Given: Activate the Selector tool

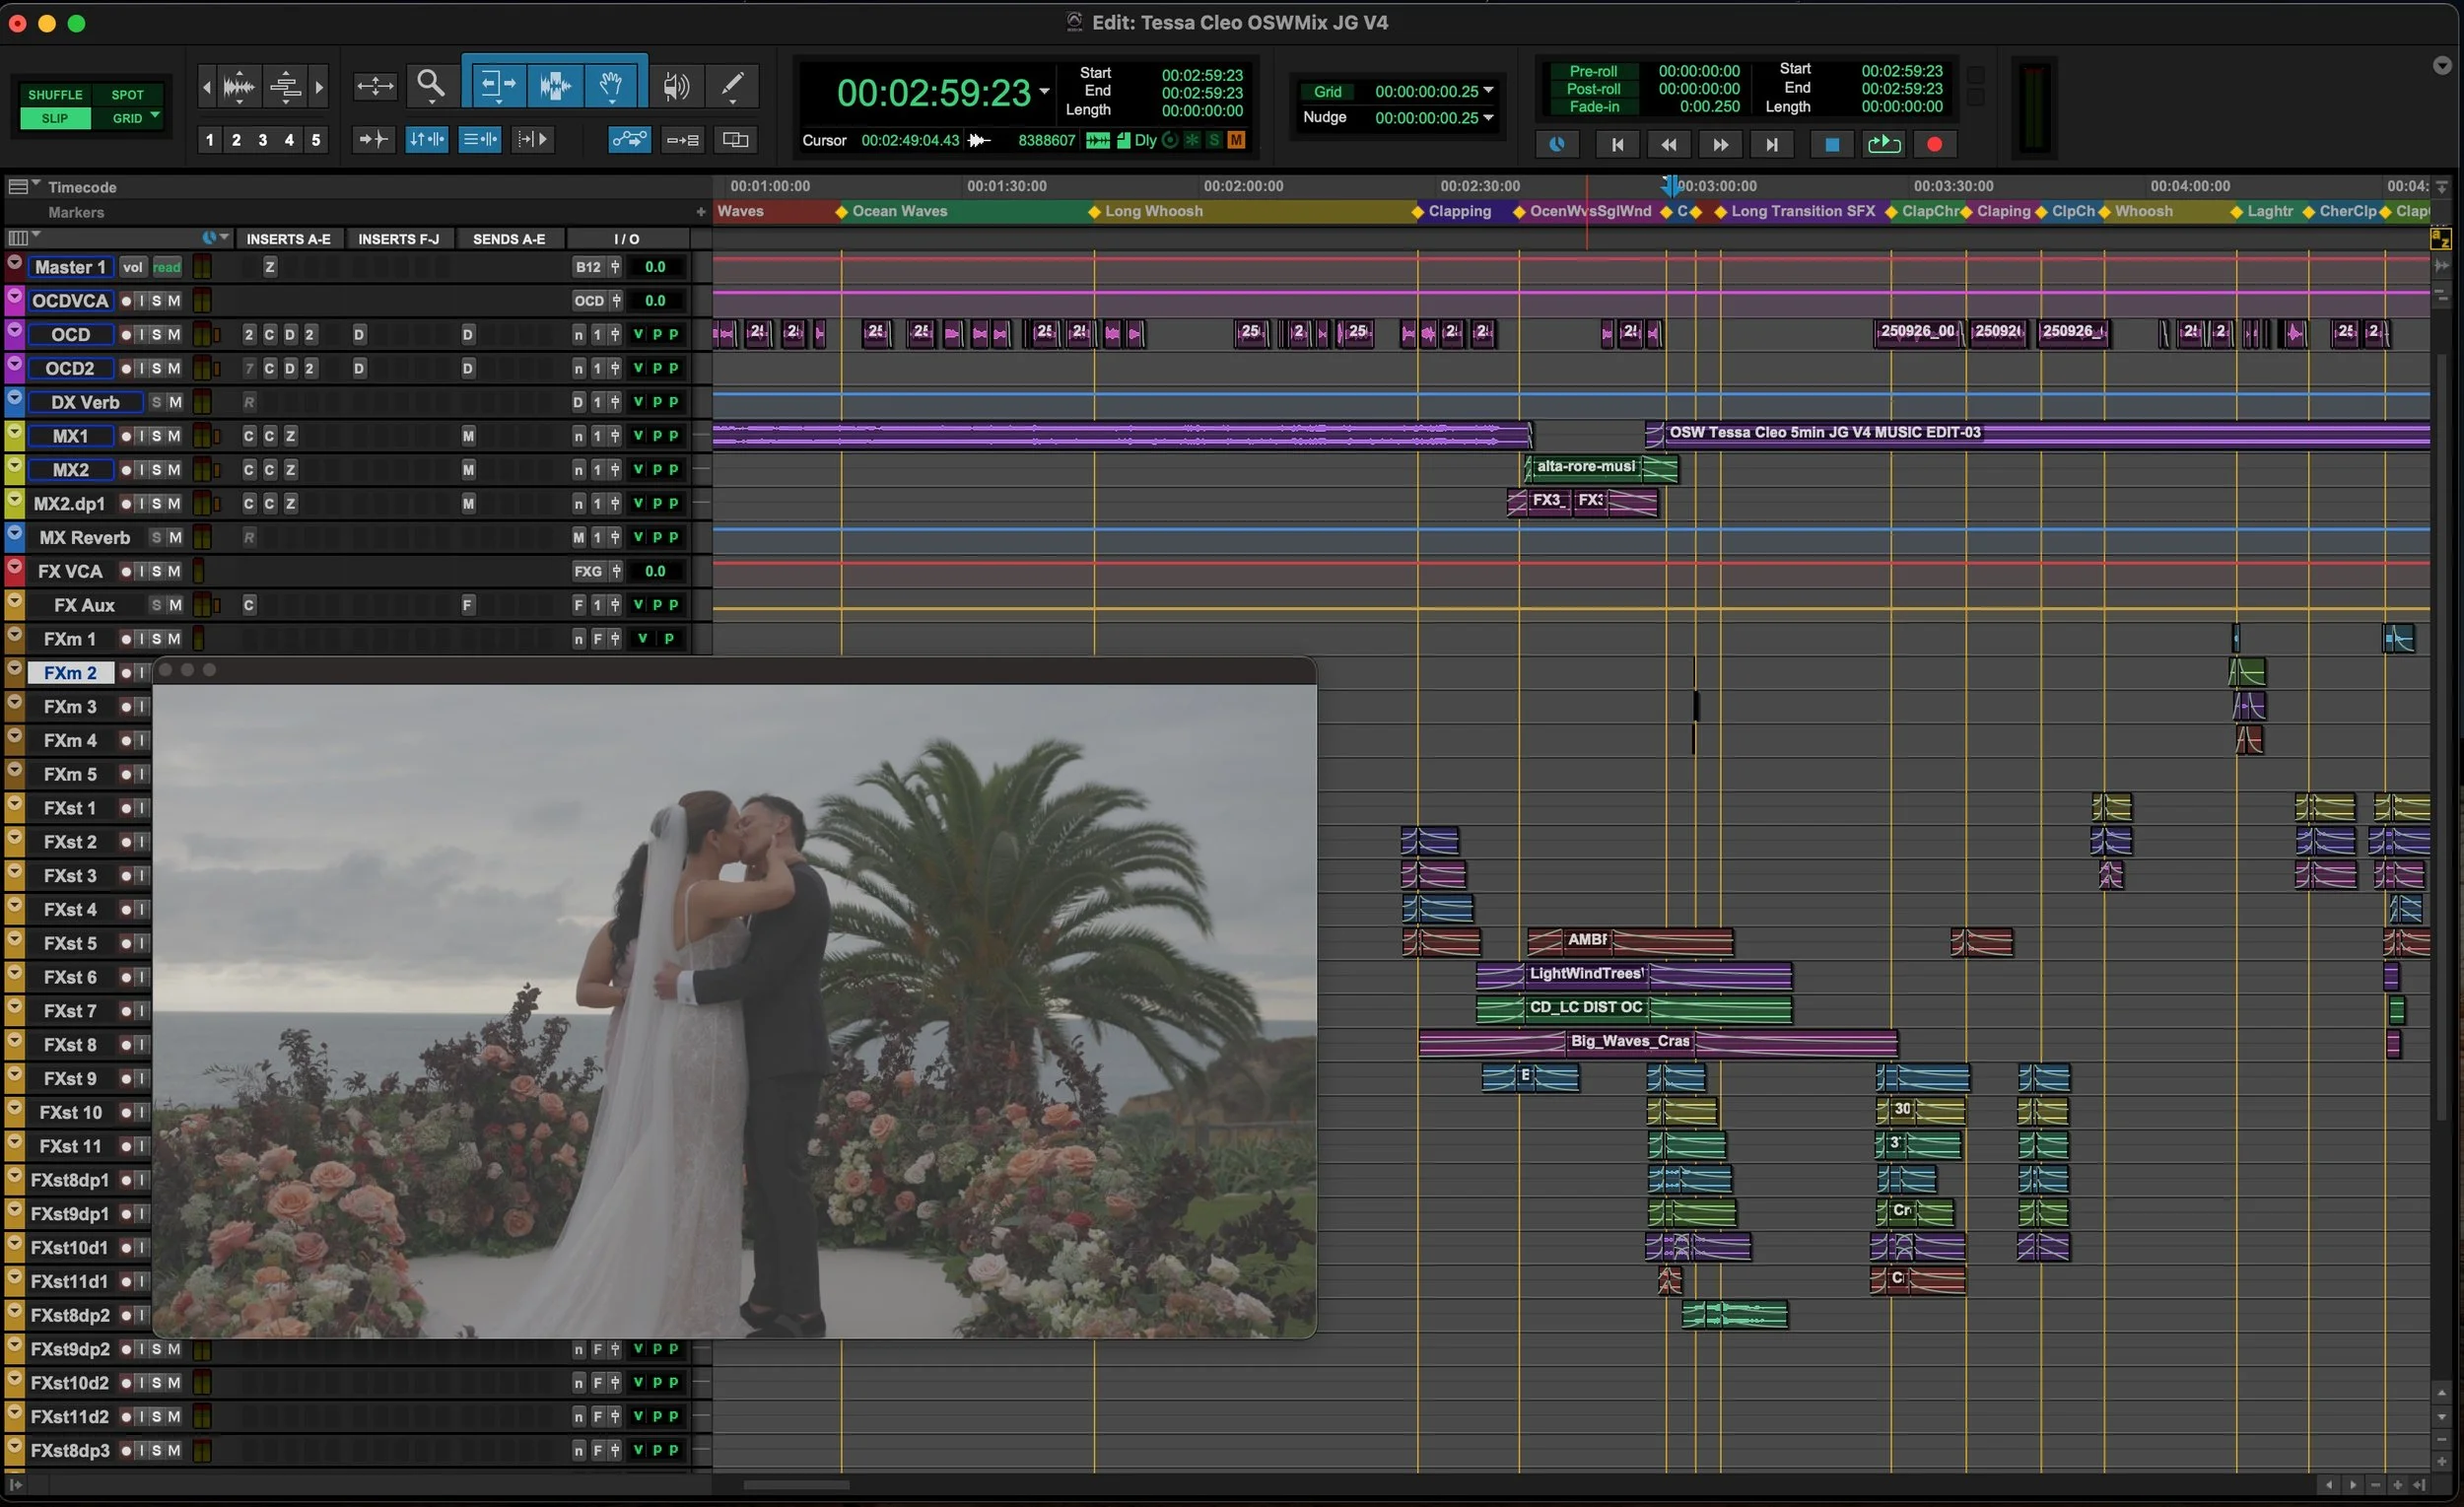Looking at the screenshot, I should [x=555, y=87].
